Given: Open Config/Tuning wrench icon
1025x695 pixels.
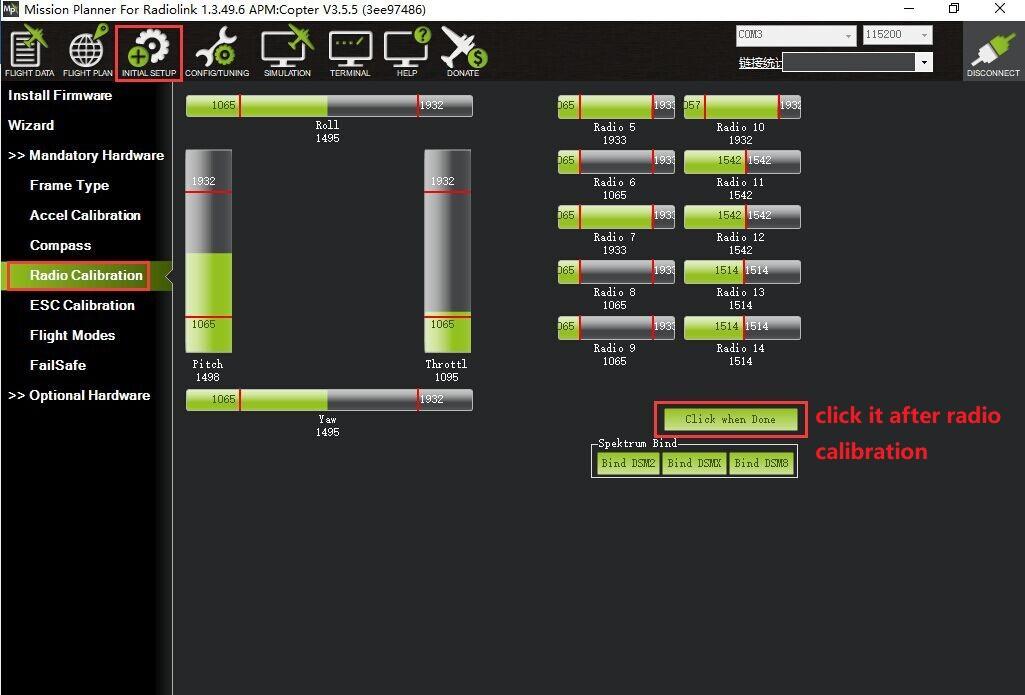Looking at the screenshot, I should 216,52.
